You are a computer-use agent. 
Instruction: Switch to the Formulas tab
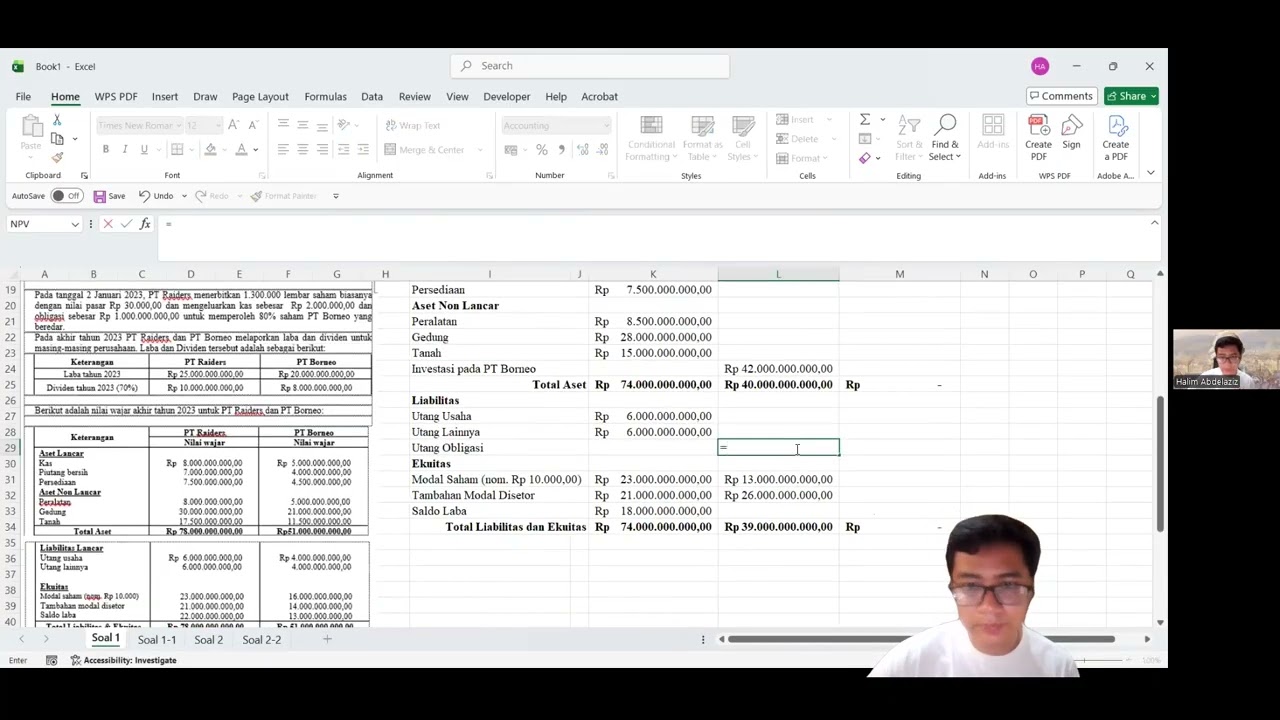click(325, 97)
